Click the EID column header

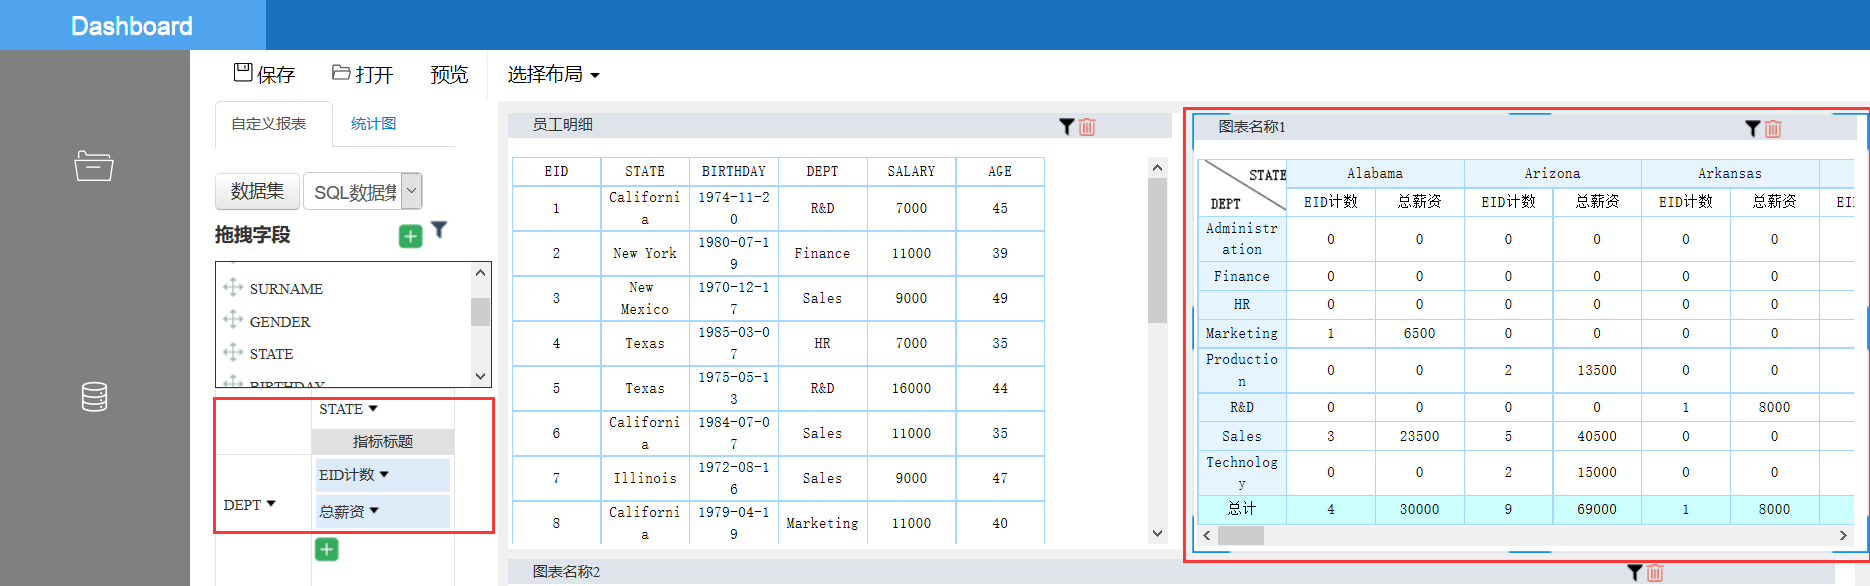pyautogui.click(x=556, y=172)
